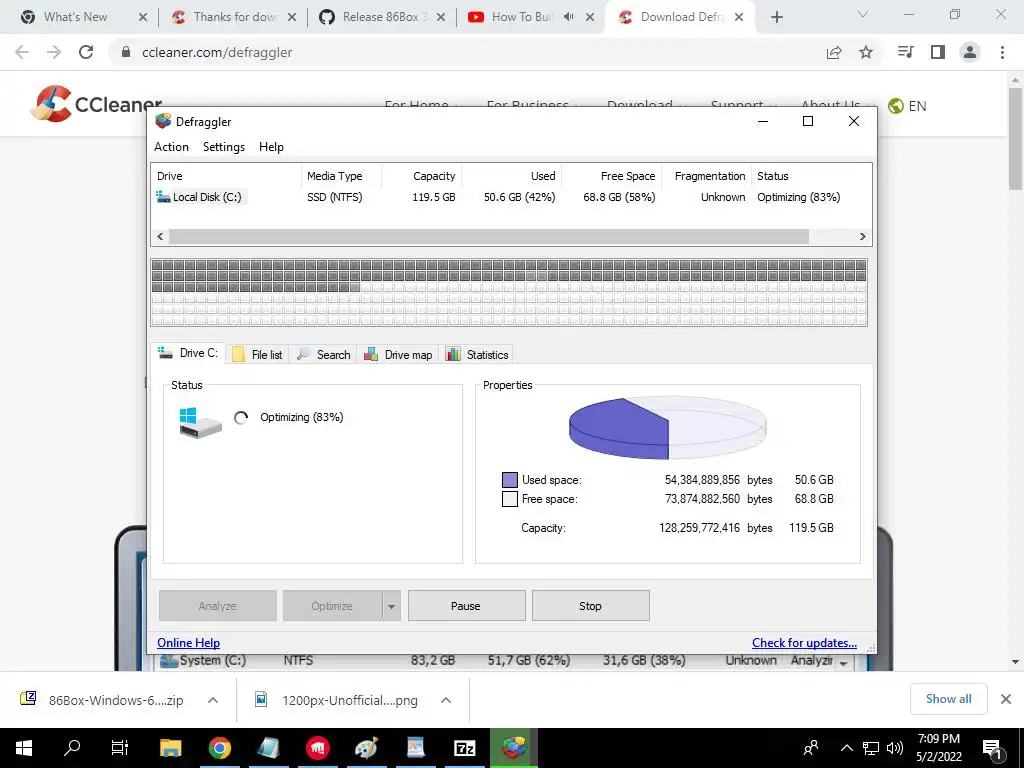This screenshot has width=1024, height=768.
Task: Reload the page in Chrome
Action: (x=86, y=52)
